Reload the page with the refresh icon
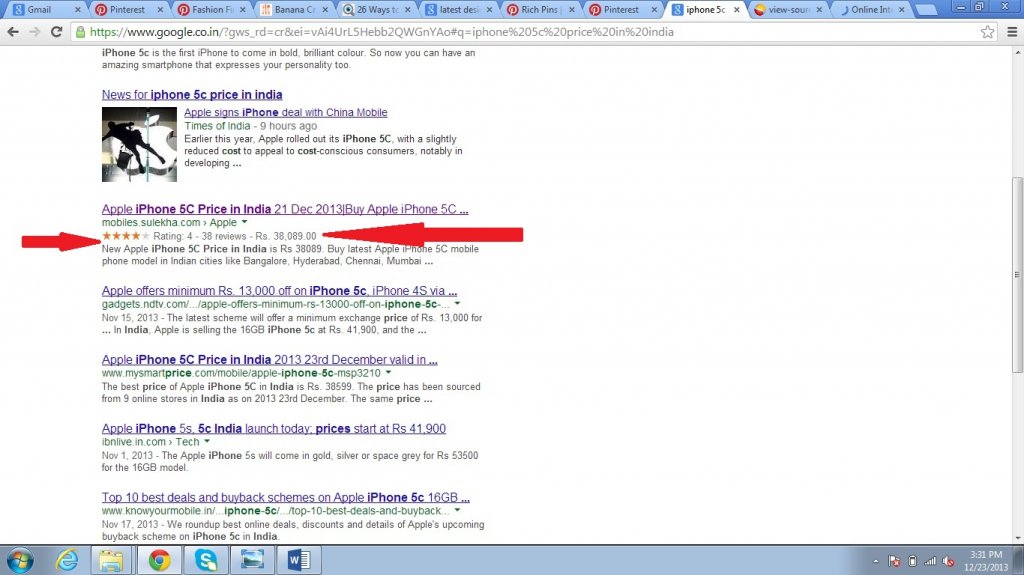1024x575 pixels. [57, 31]
